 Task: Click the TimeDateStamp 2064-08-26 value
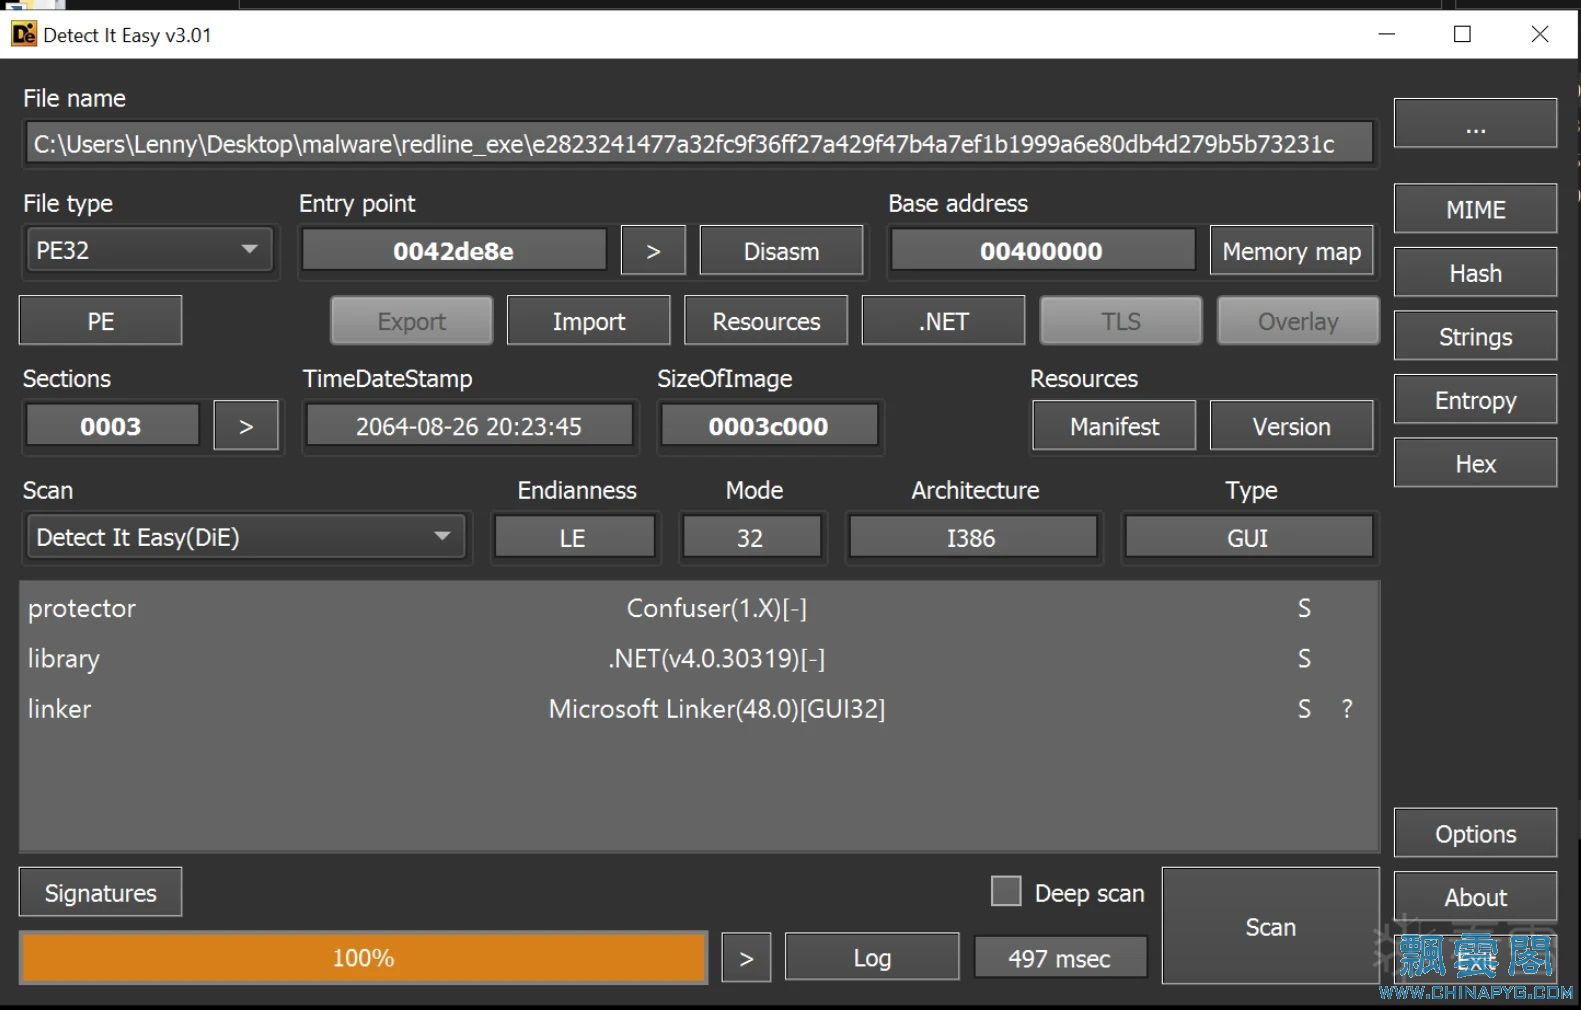click(469, 426)
